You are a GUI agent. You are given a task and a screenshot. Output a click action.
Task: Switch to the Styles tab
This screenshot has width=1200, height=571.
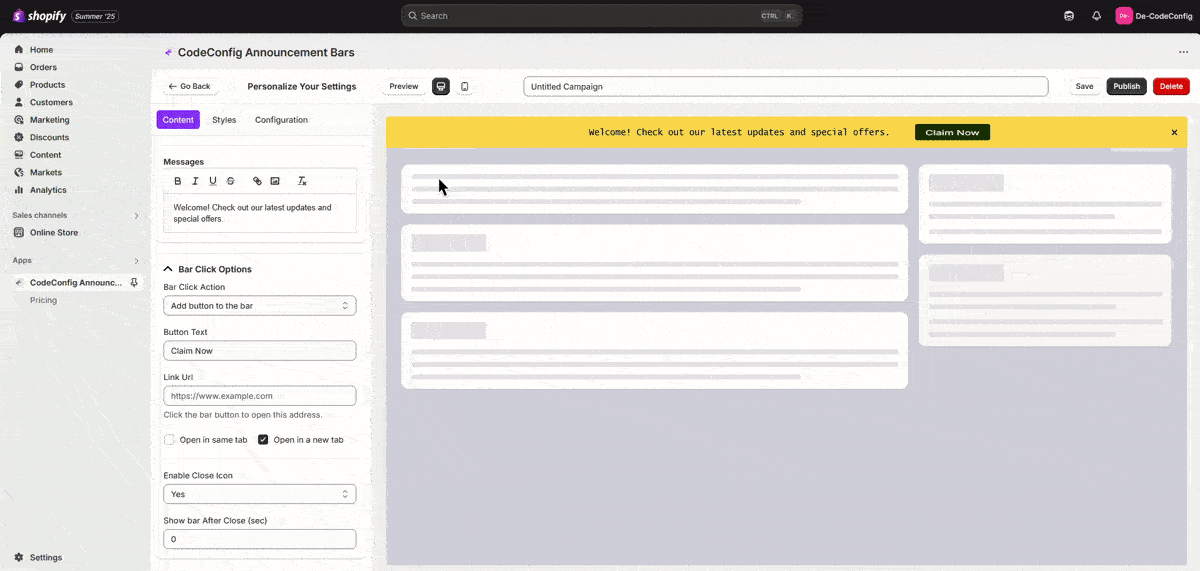tap(224, 120)
